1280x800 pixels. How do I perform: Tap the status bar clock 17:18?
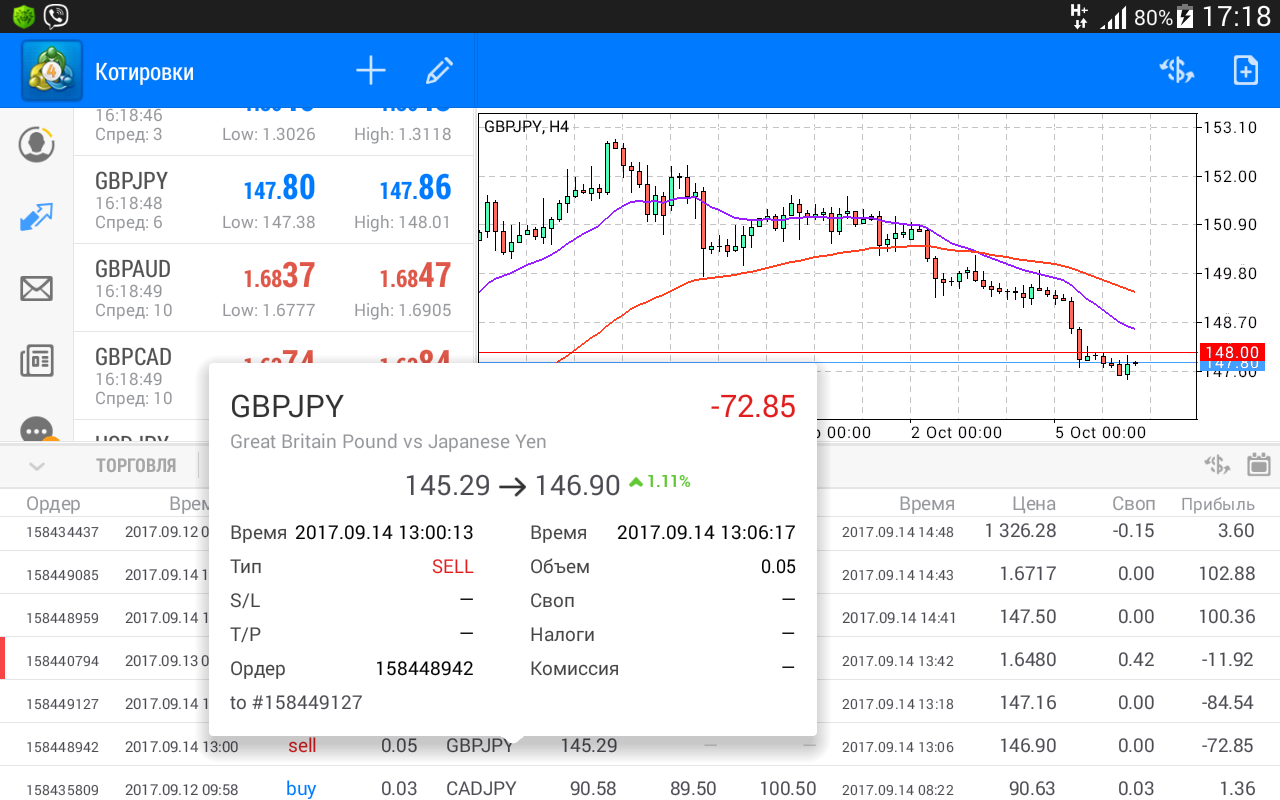(1236, 16)
